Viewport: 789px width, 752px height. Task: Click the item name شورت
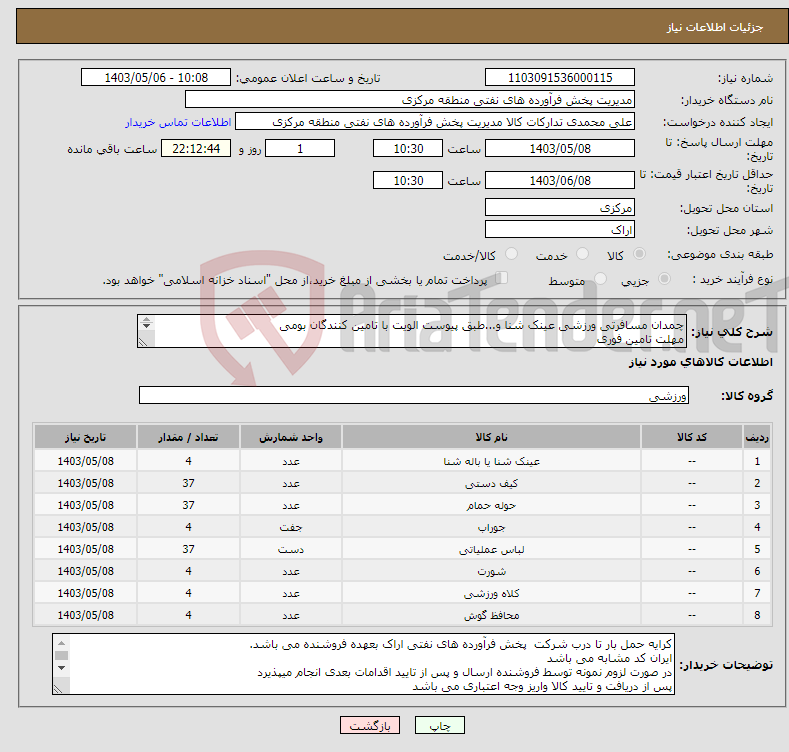491,571
